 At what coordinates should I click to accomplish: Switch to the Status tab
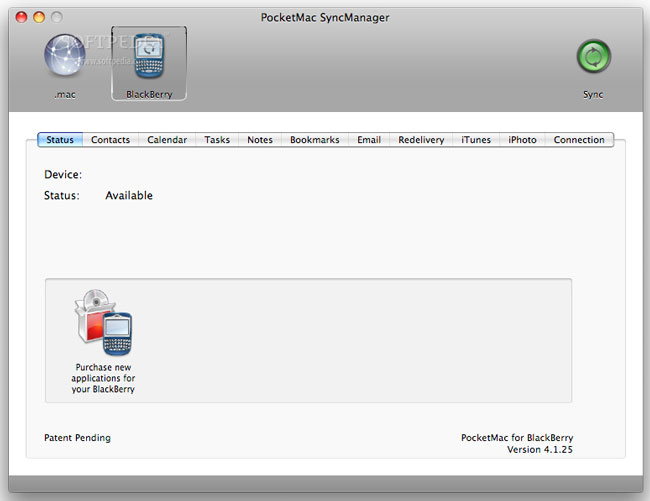click(x=60, y=140)
